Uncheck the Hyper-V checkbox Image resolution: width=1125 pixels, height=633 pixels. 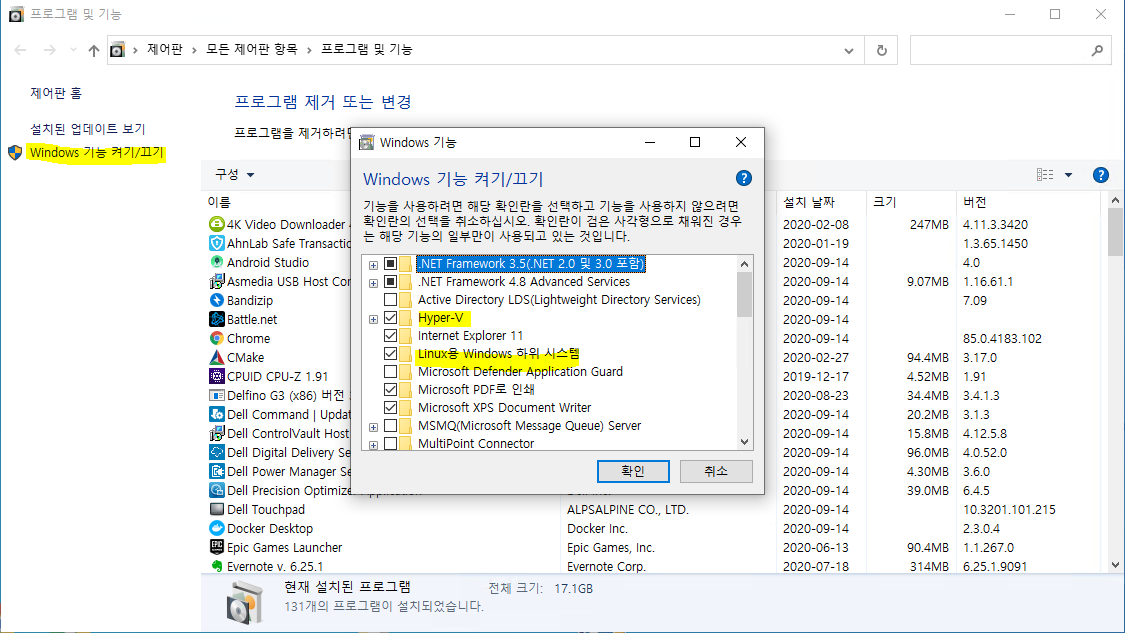(390, 318)
